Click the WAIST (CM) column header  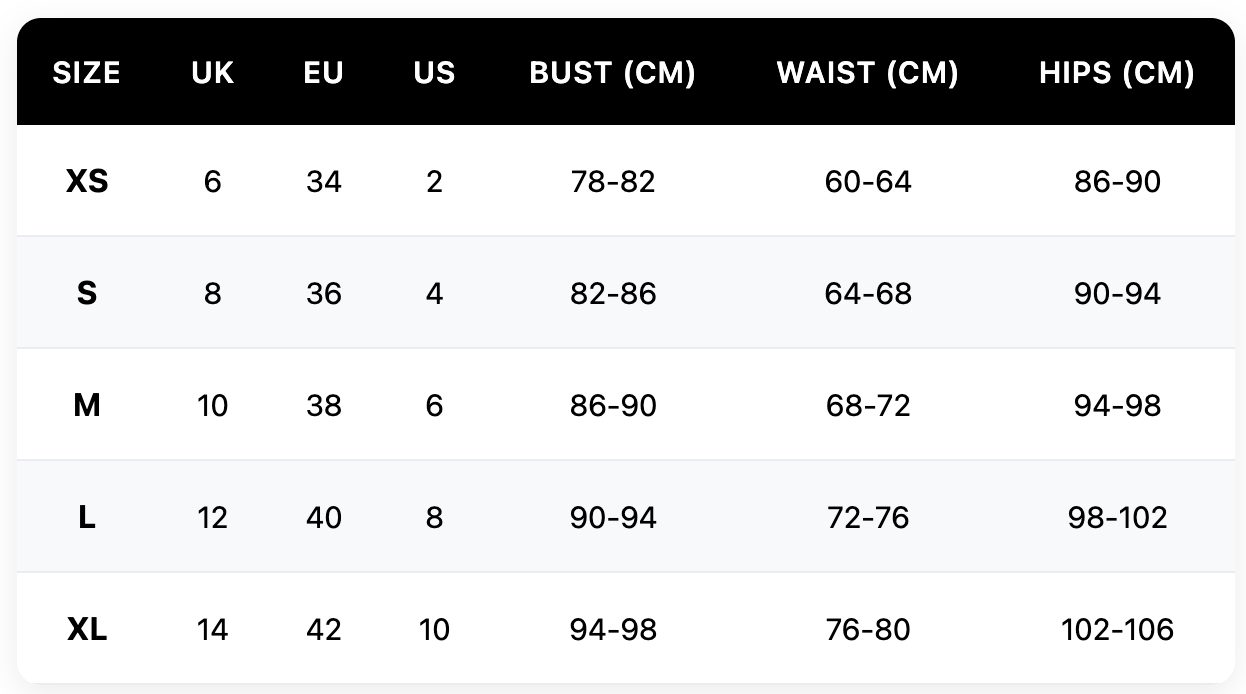coord(867,73)
